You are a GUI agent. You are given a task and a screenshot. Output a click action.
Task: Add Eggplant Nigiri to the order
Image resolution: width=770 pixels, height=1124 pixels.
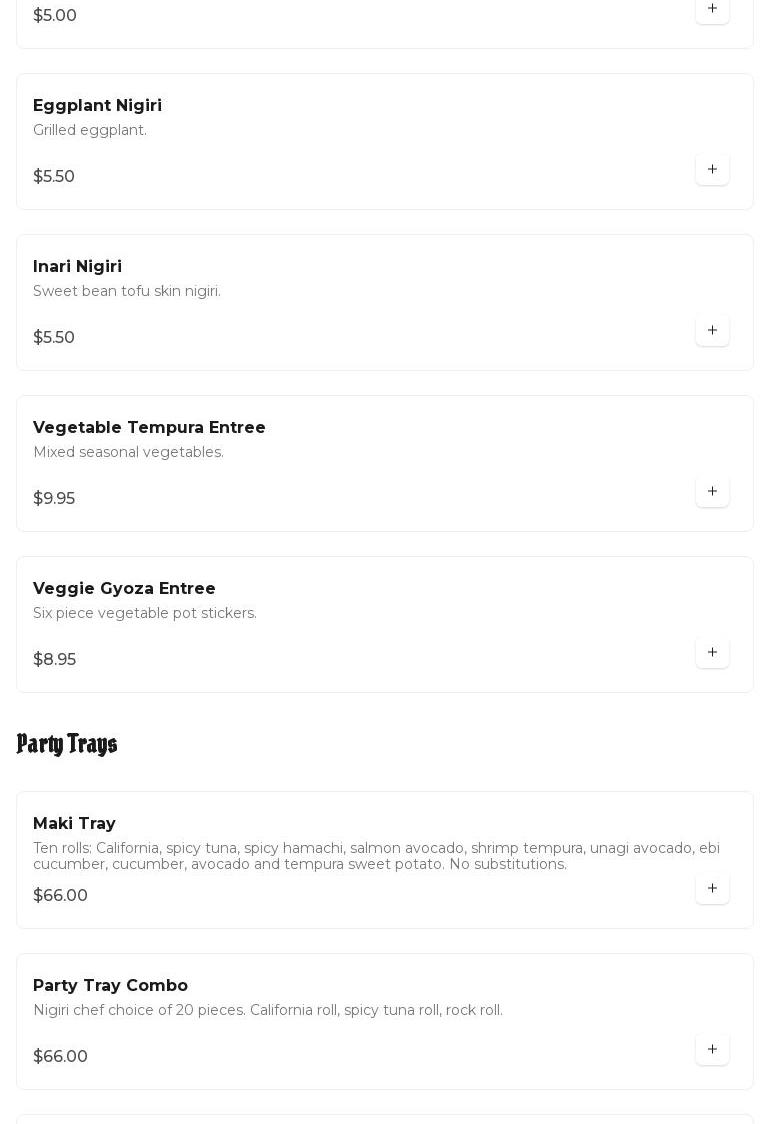712,170
